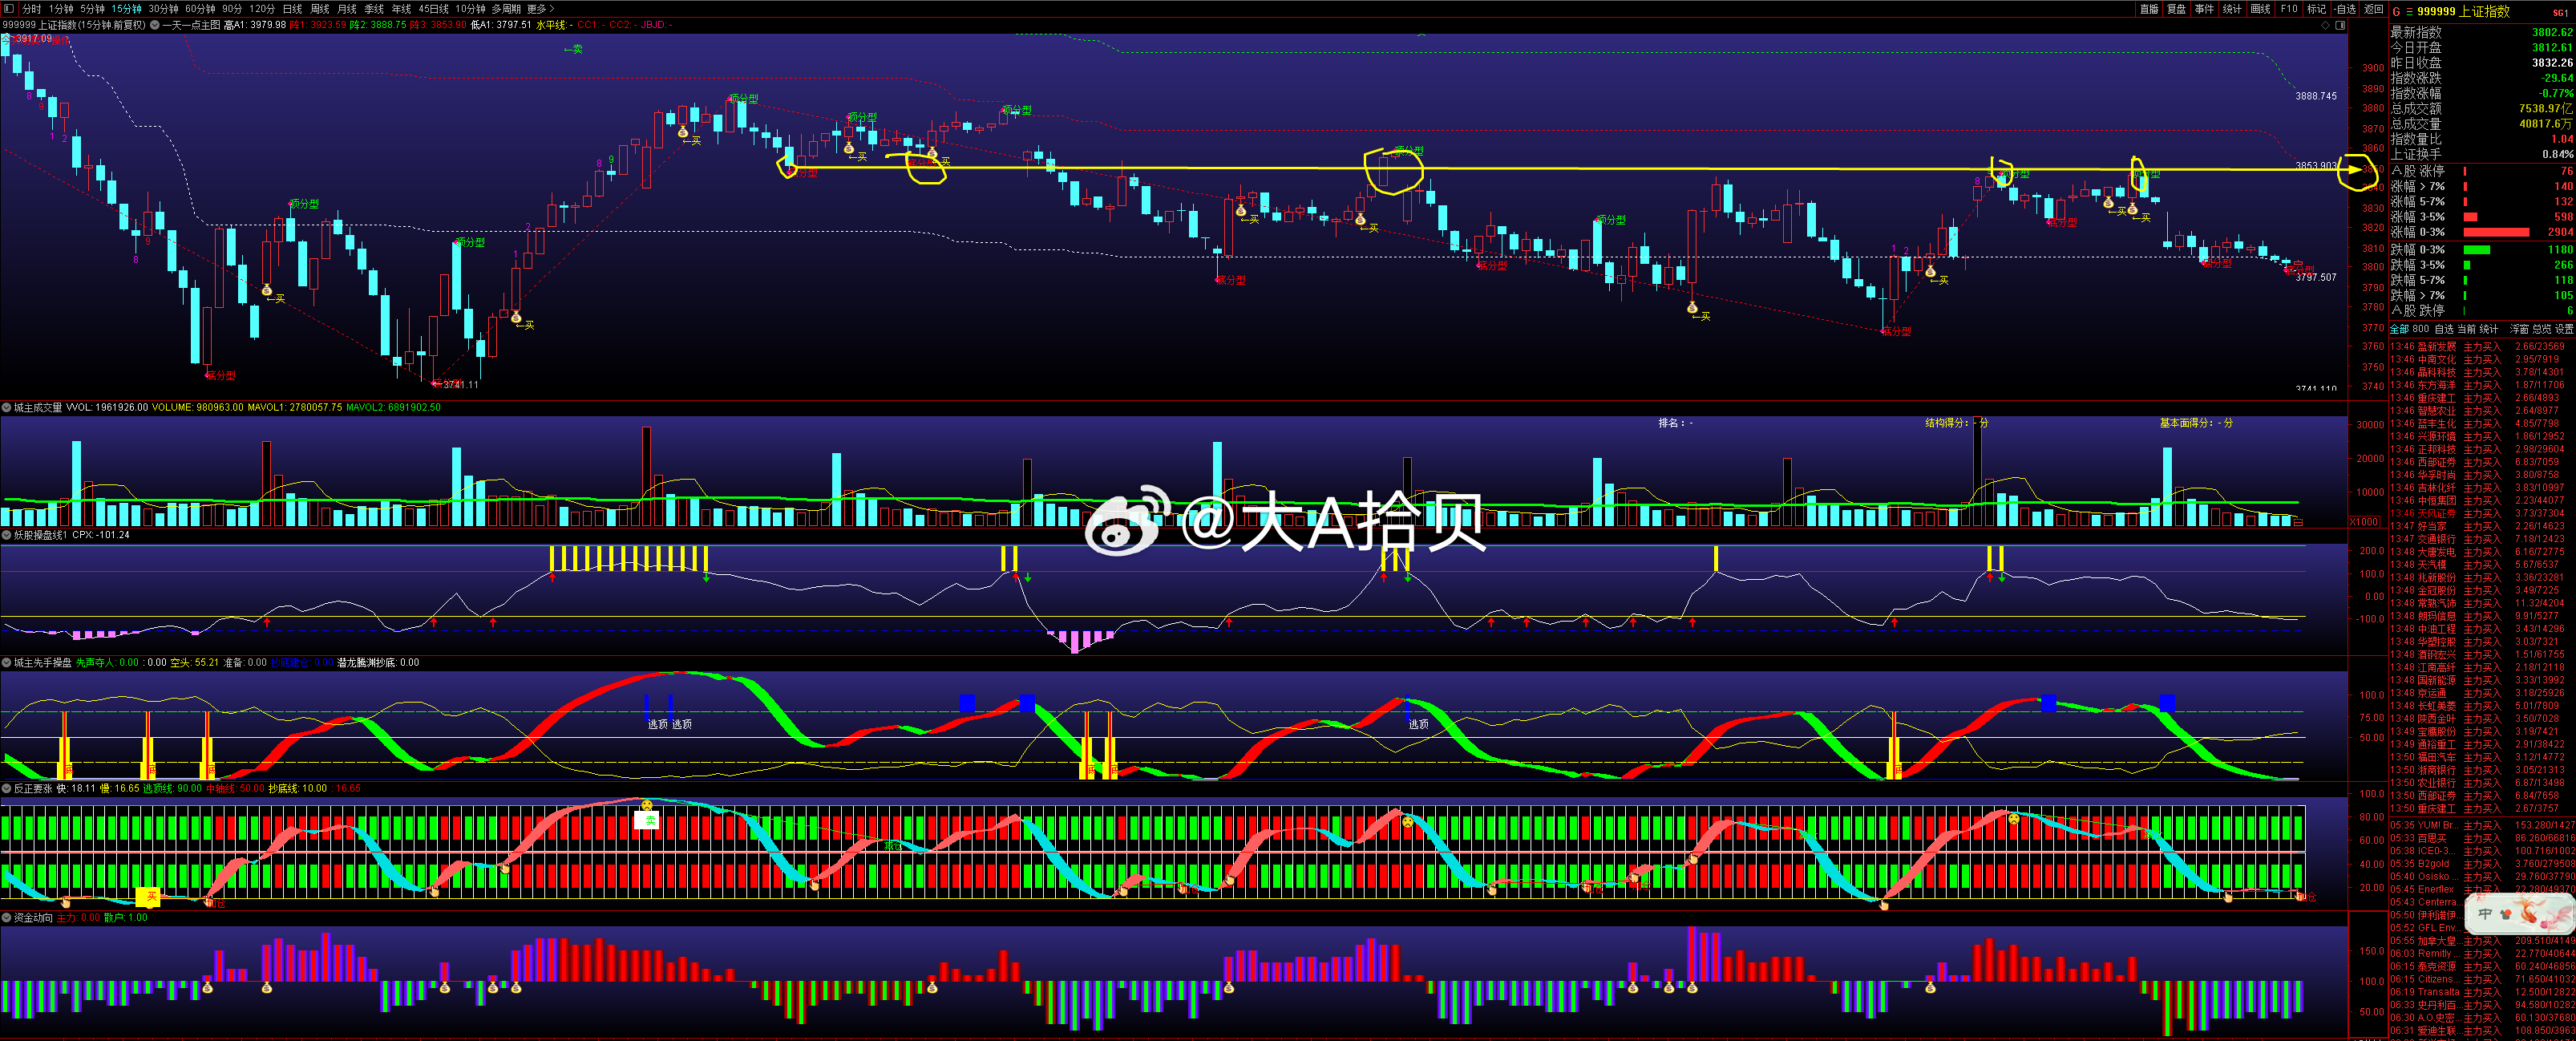
Task: Click the green list icon beside the G
Action: 2410,11
